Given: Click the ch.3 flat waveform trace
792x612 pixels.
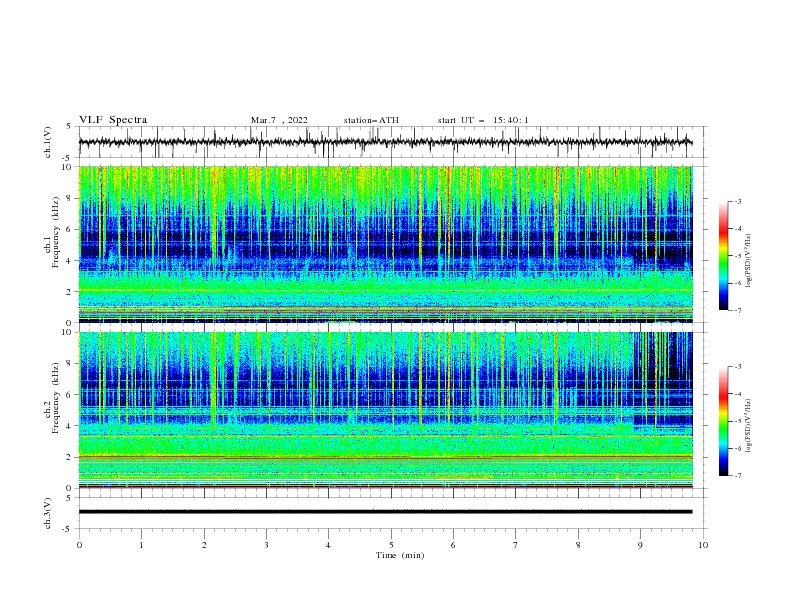Looking at the screenshot, I should pyautogui.click(x=385, y=512).
